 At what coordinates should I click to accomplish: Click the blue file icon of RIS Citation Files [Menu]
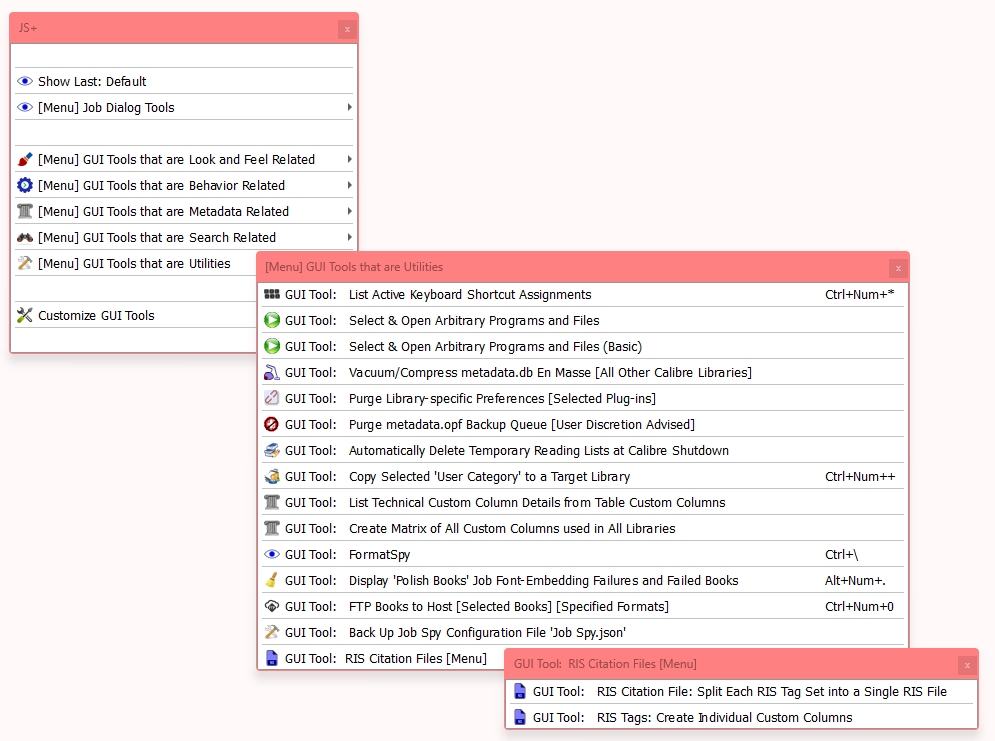272,659
